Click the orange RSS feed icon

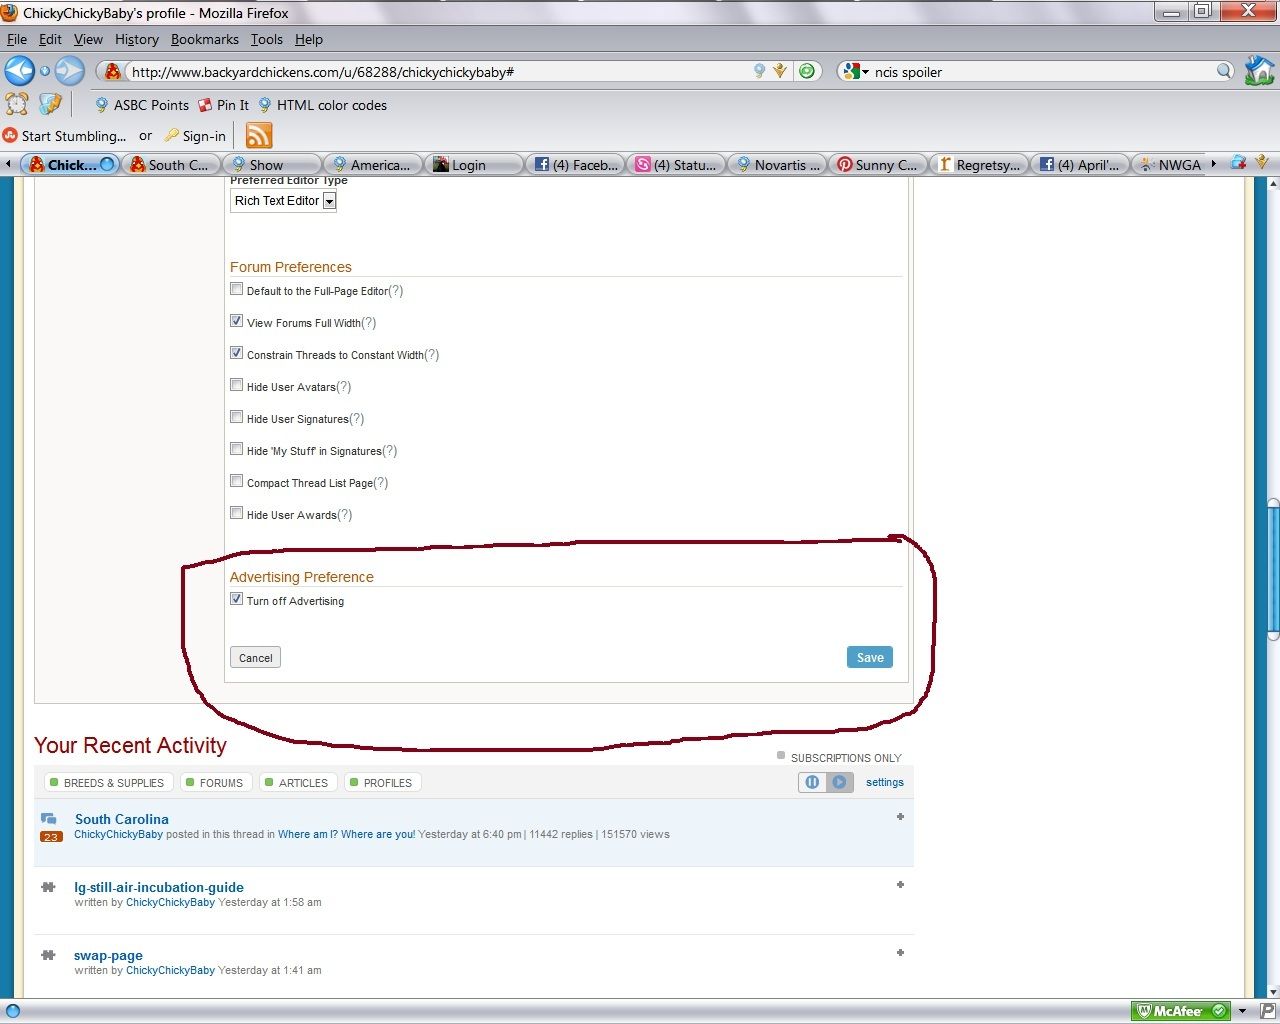(x=259, y=136)
